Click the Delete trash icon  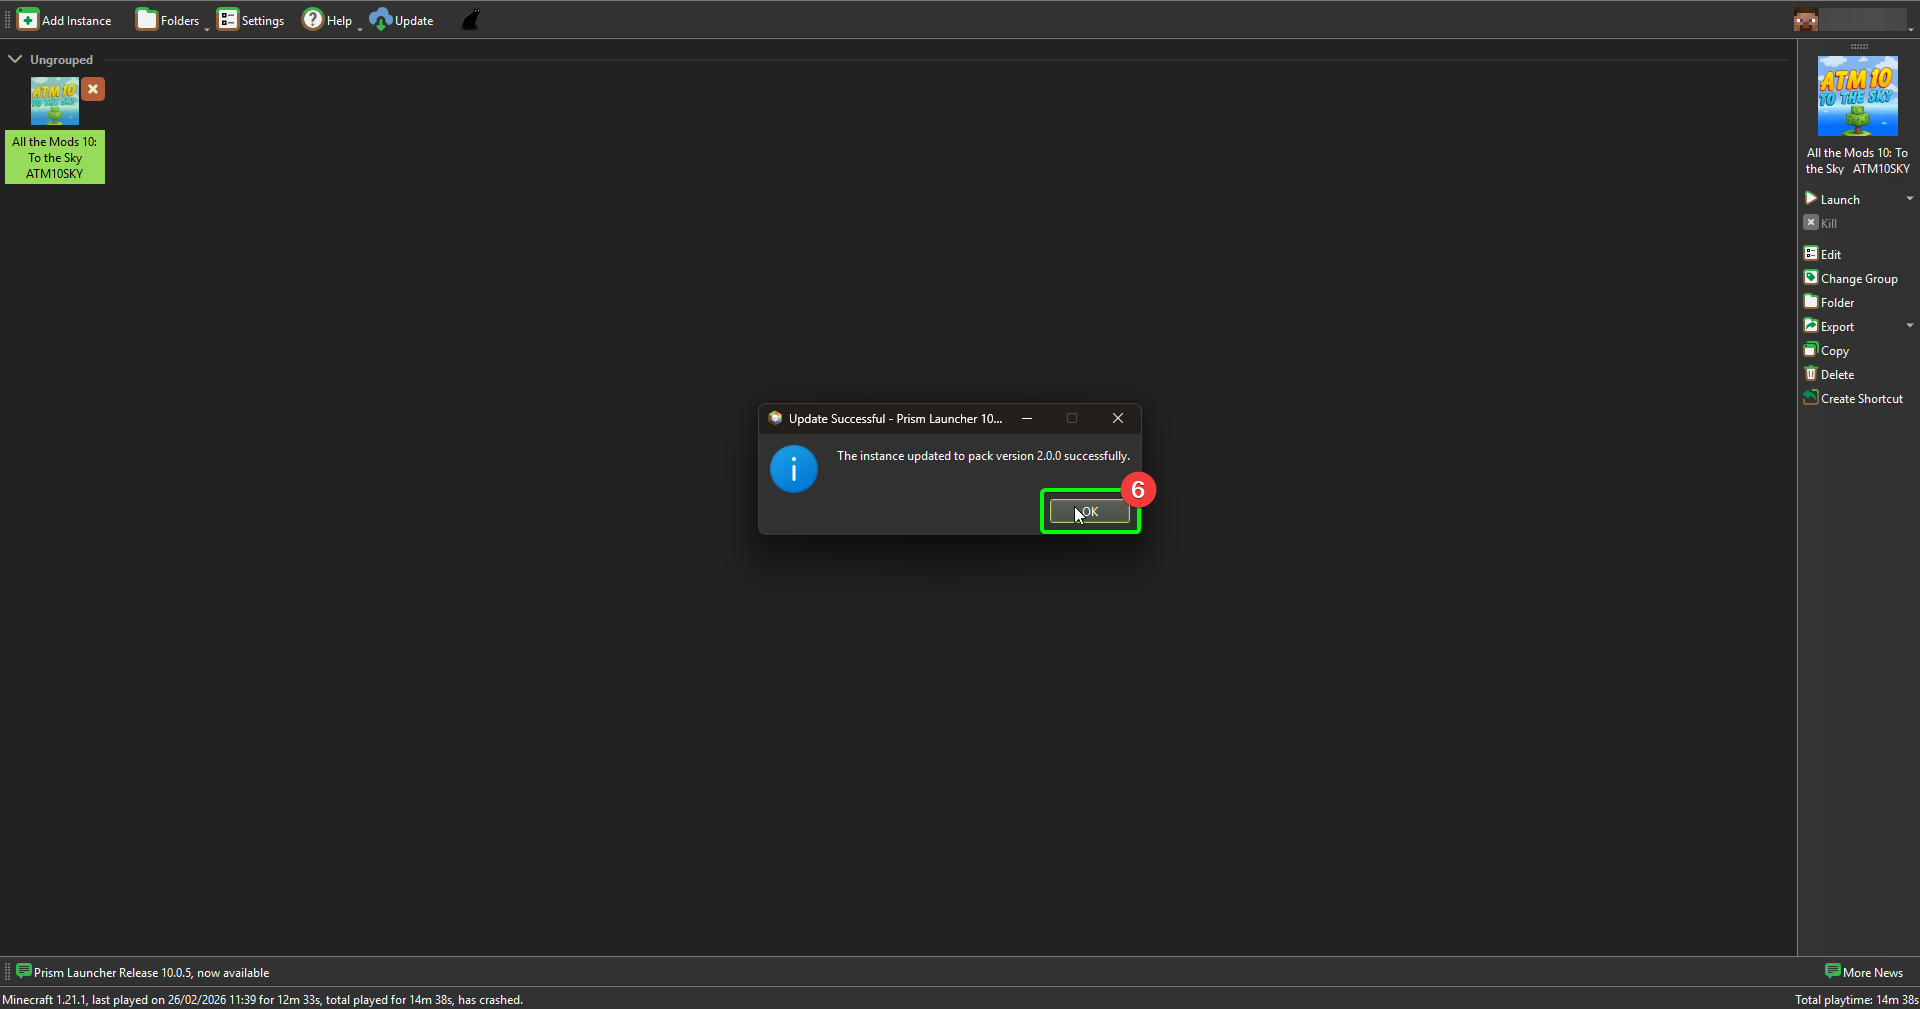(x=1811, y=374)
